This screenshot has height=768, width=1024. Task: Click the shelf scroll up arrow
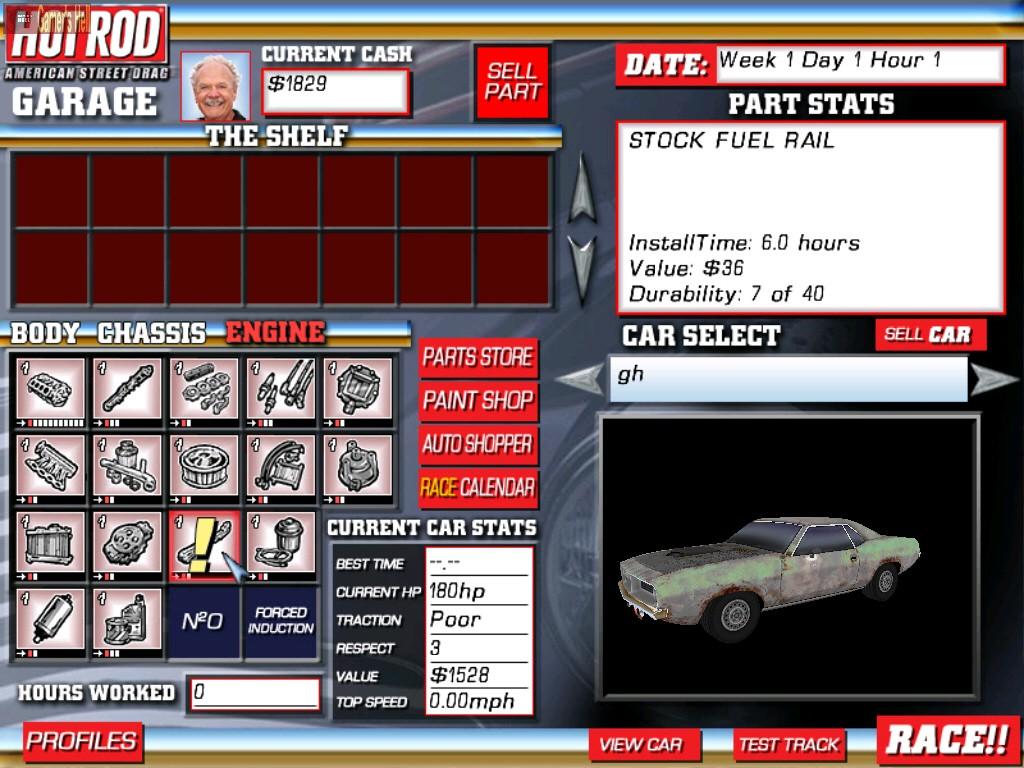[582, 187]
